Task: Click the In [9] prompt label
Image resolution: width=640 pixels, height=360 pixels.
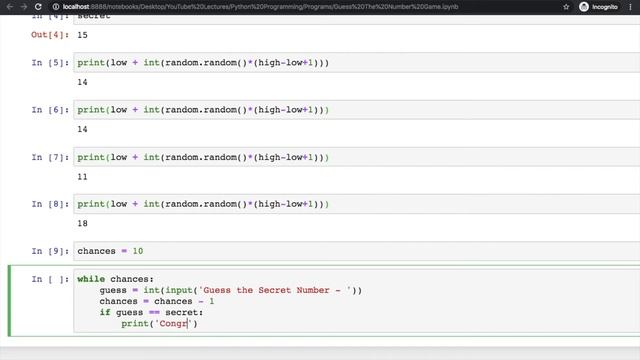Action: (x=50, y=251)
